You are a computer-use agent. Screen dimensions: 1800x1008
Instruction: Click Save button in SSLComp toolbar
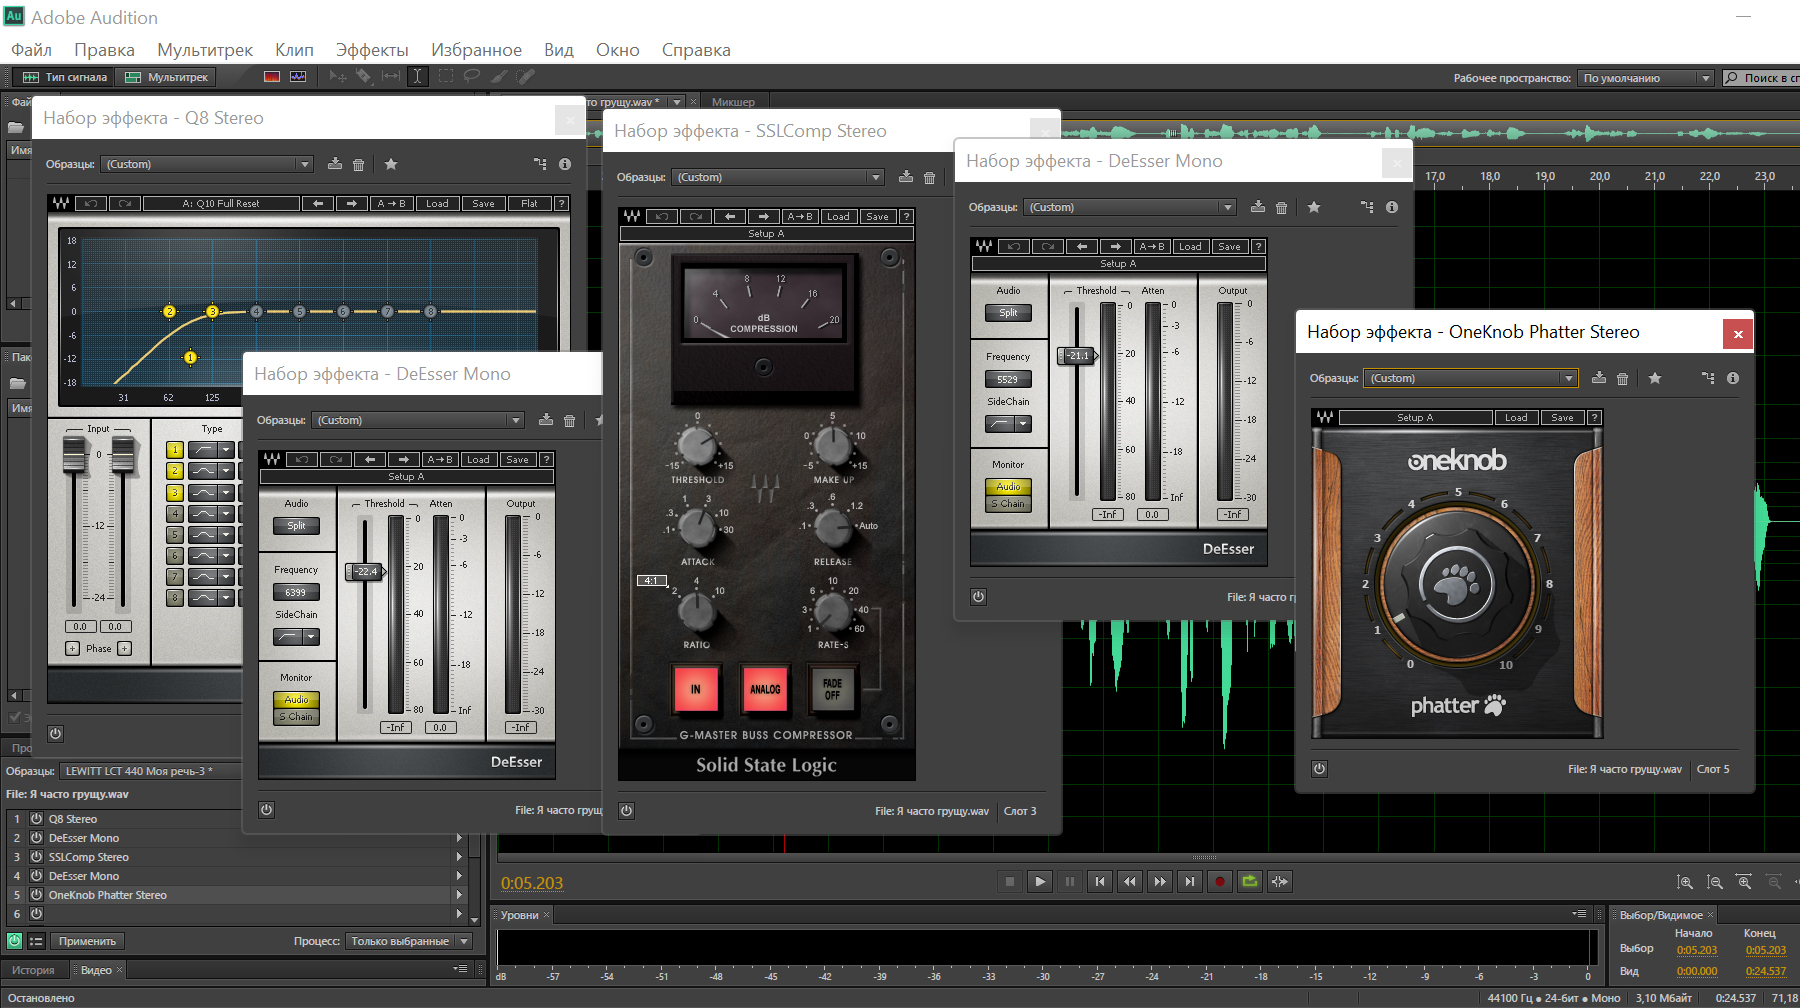click(877, 216)
